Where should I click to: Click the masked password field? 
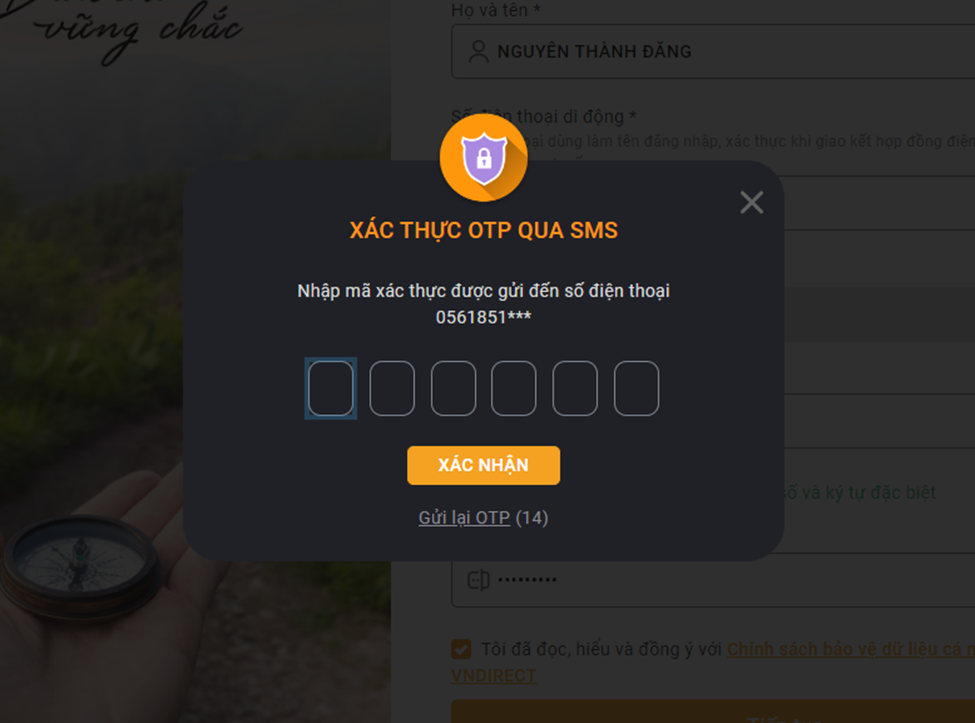713,580
